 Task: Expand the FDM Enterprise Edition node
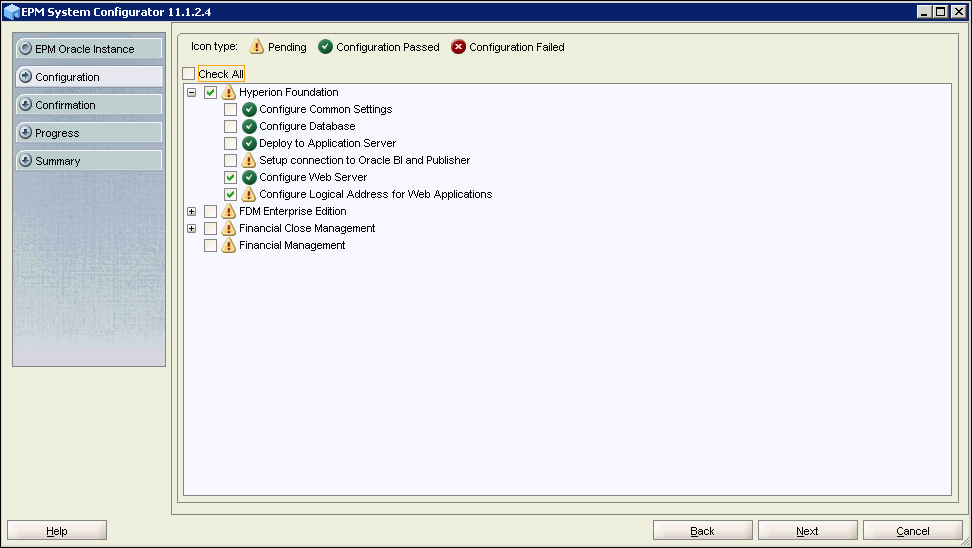[x=192, y=211]
